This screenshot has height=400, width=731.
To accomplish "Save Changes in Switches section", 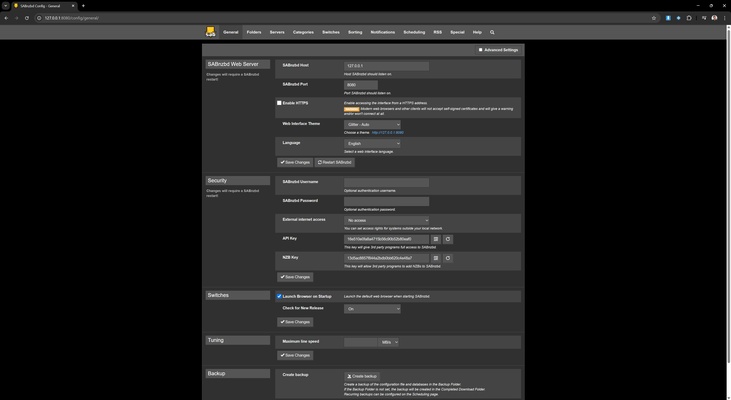I will click(295, 322).
